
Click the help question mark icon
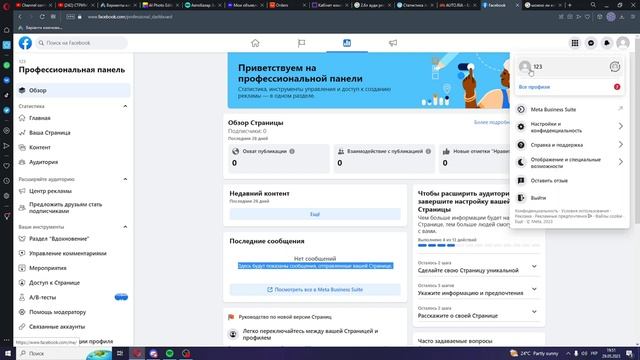521,145
